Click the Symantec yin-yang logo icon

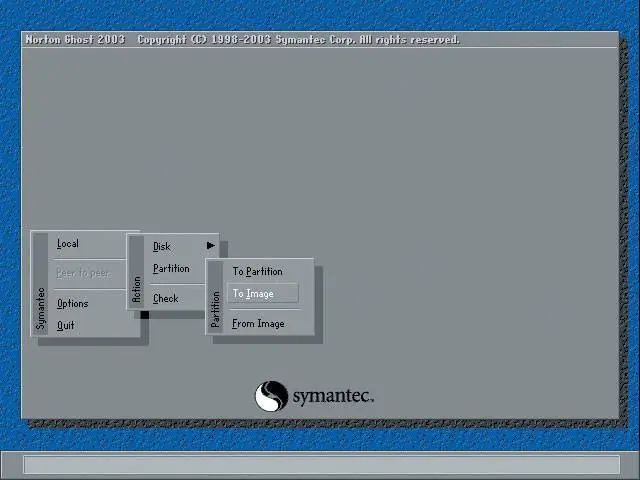pos(271,396)
